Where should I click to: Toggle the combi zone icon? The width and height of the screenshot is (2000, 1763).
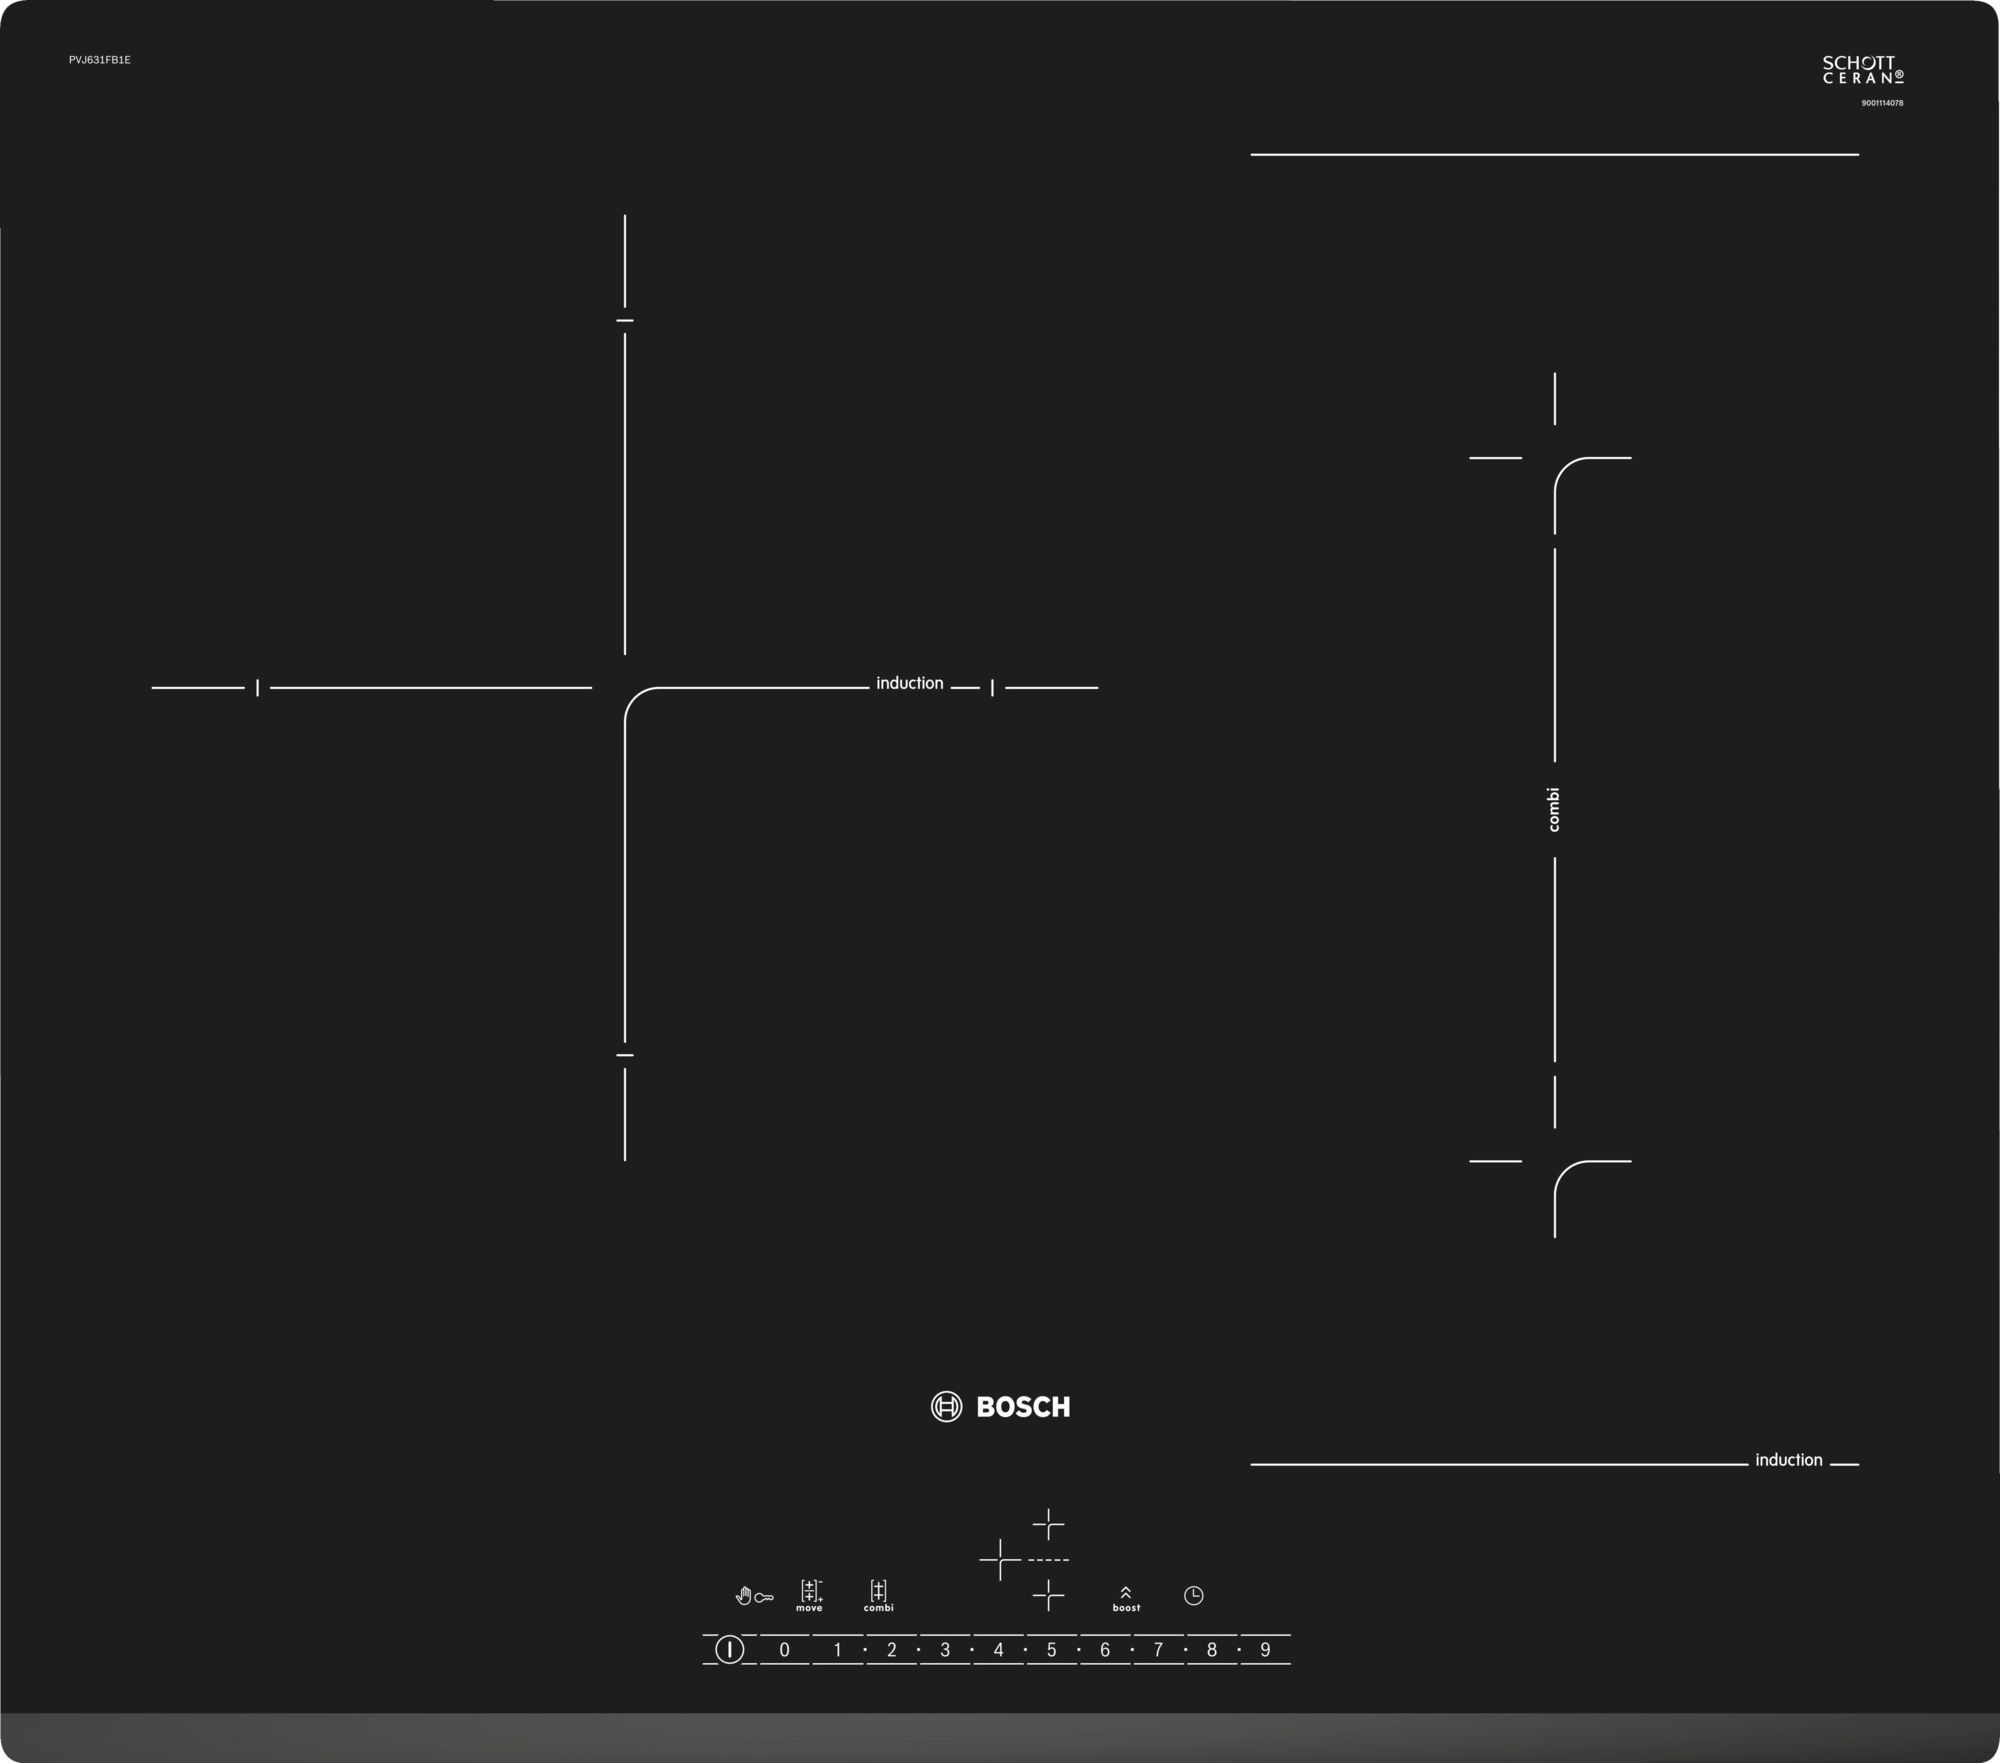(878, 1595)
